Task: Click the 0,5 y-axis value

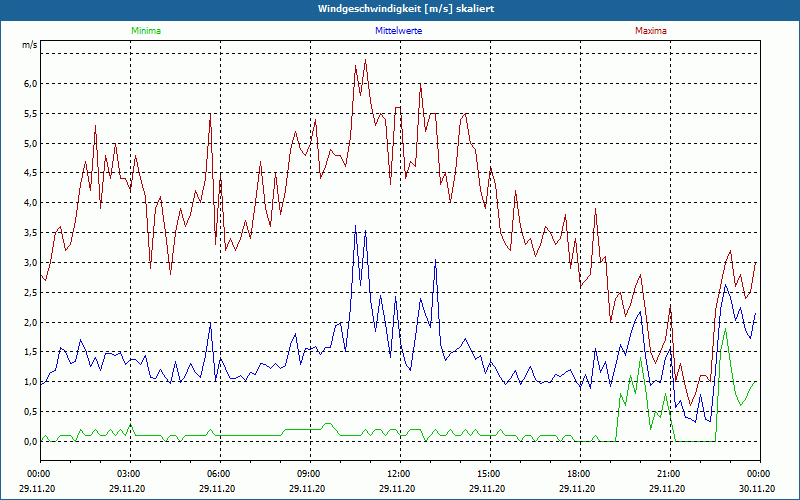Action: [x=31, y=412]
